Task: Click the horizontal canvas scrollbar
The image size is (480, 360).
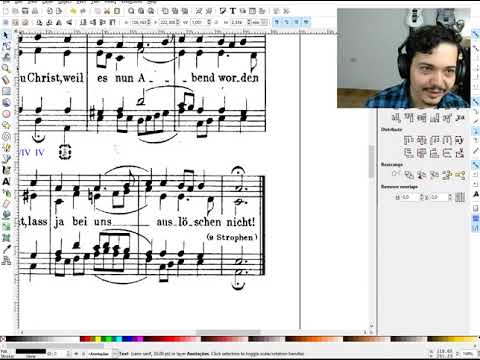Action: [228, 333]
